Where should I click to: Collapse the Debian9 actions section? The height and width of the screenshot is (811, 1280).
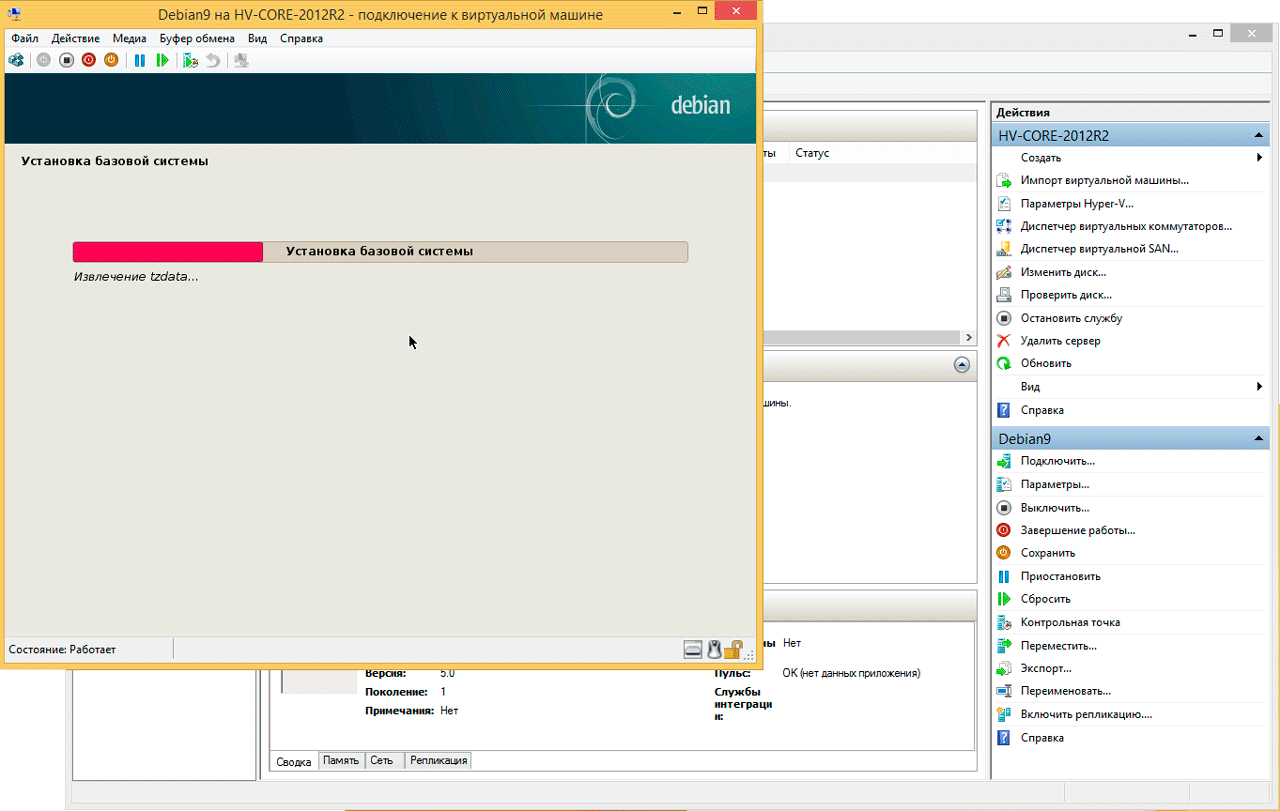point(1260,438)
